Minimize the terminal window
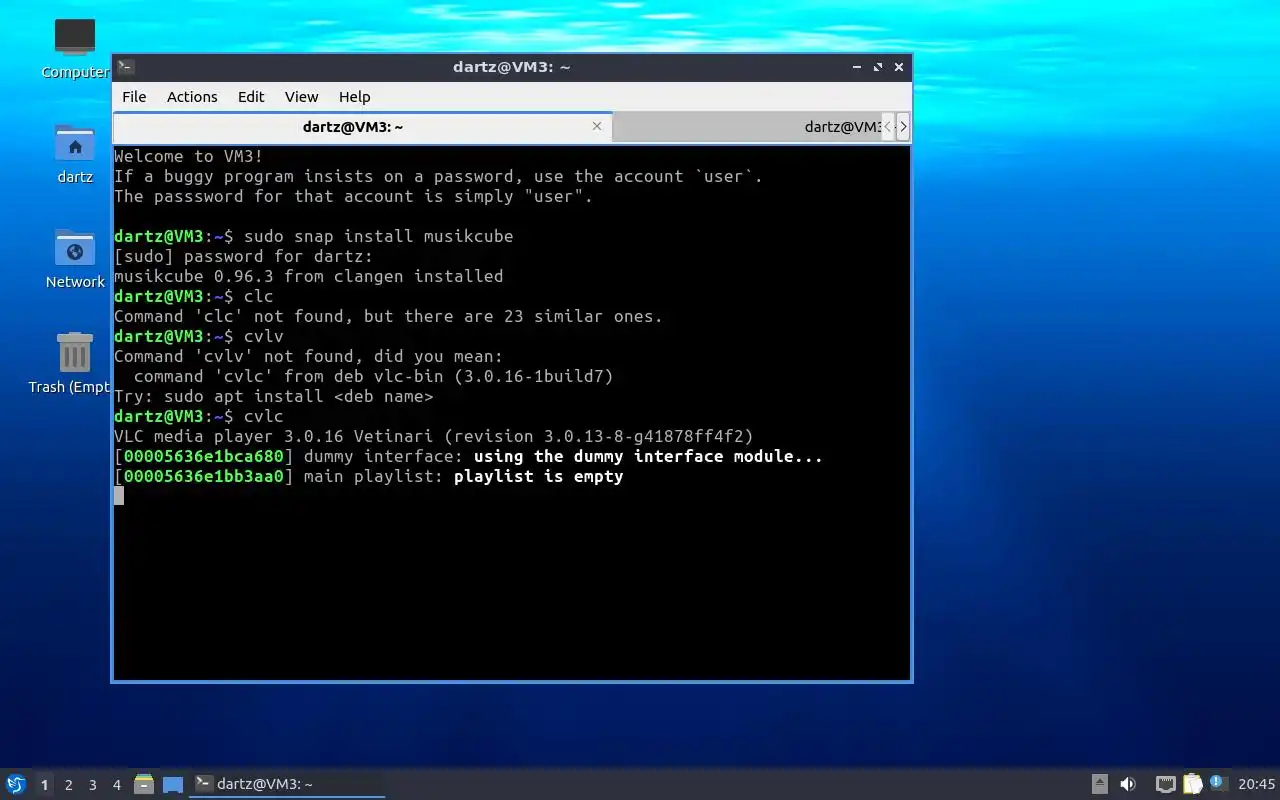This screenshot has height=800, width=1280. click(857, 67)
